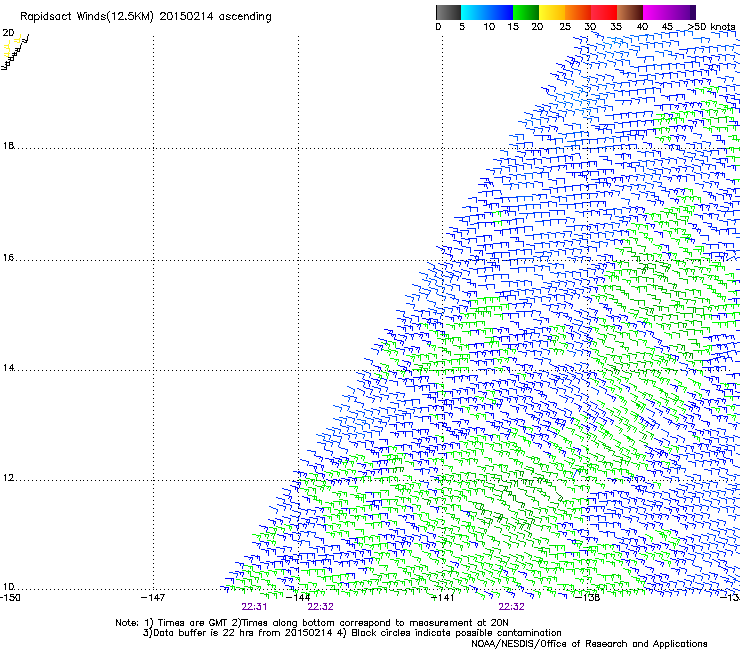740x650 pixels.
Task: Click the '0' legend scale label
Action: coord(438,27)
